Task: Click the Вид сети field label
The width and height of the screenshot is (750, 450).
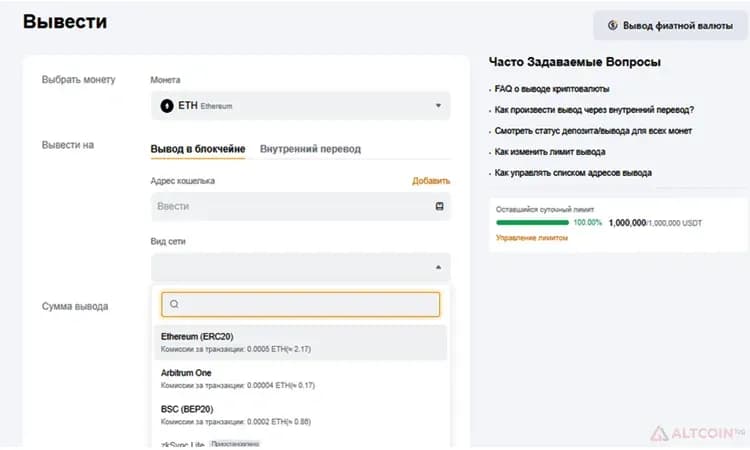Action: (x=167, y=241)
